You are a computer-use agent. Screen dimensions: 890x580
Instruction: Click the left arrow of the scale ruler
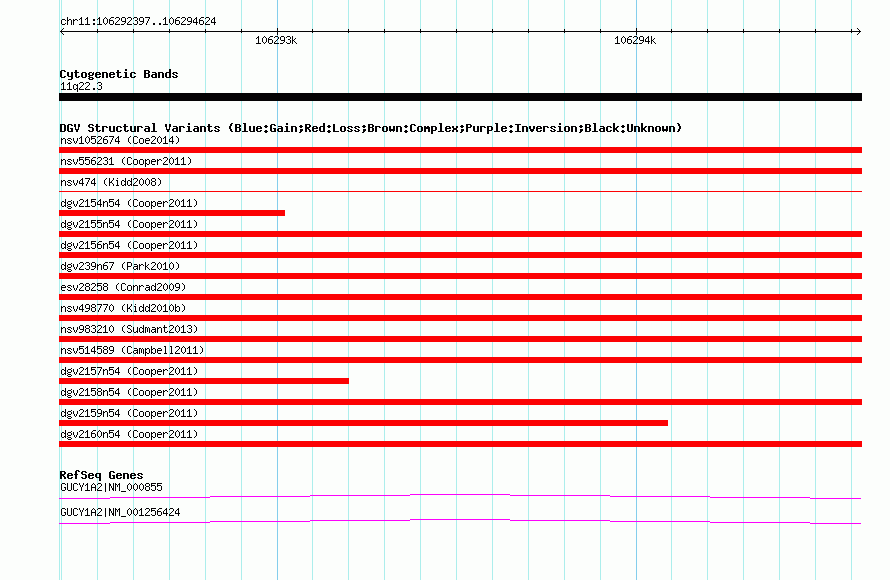(x=62, y=31)
